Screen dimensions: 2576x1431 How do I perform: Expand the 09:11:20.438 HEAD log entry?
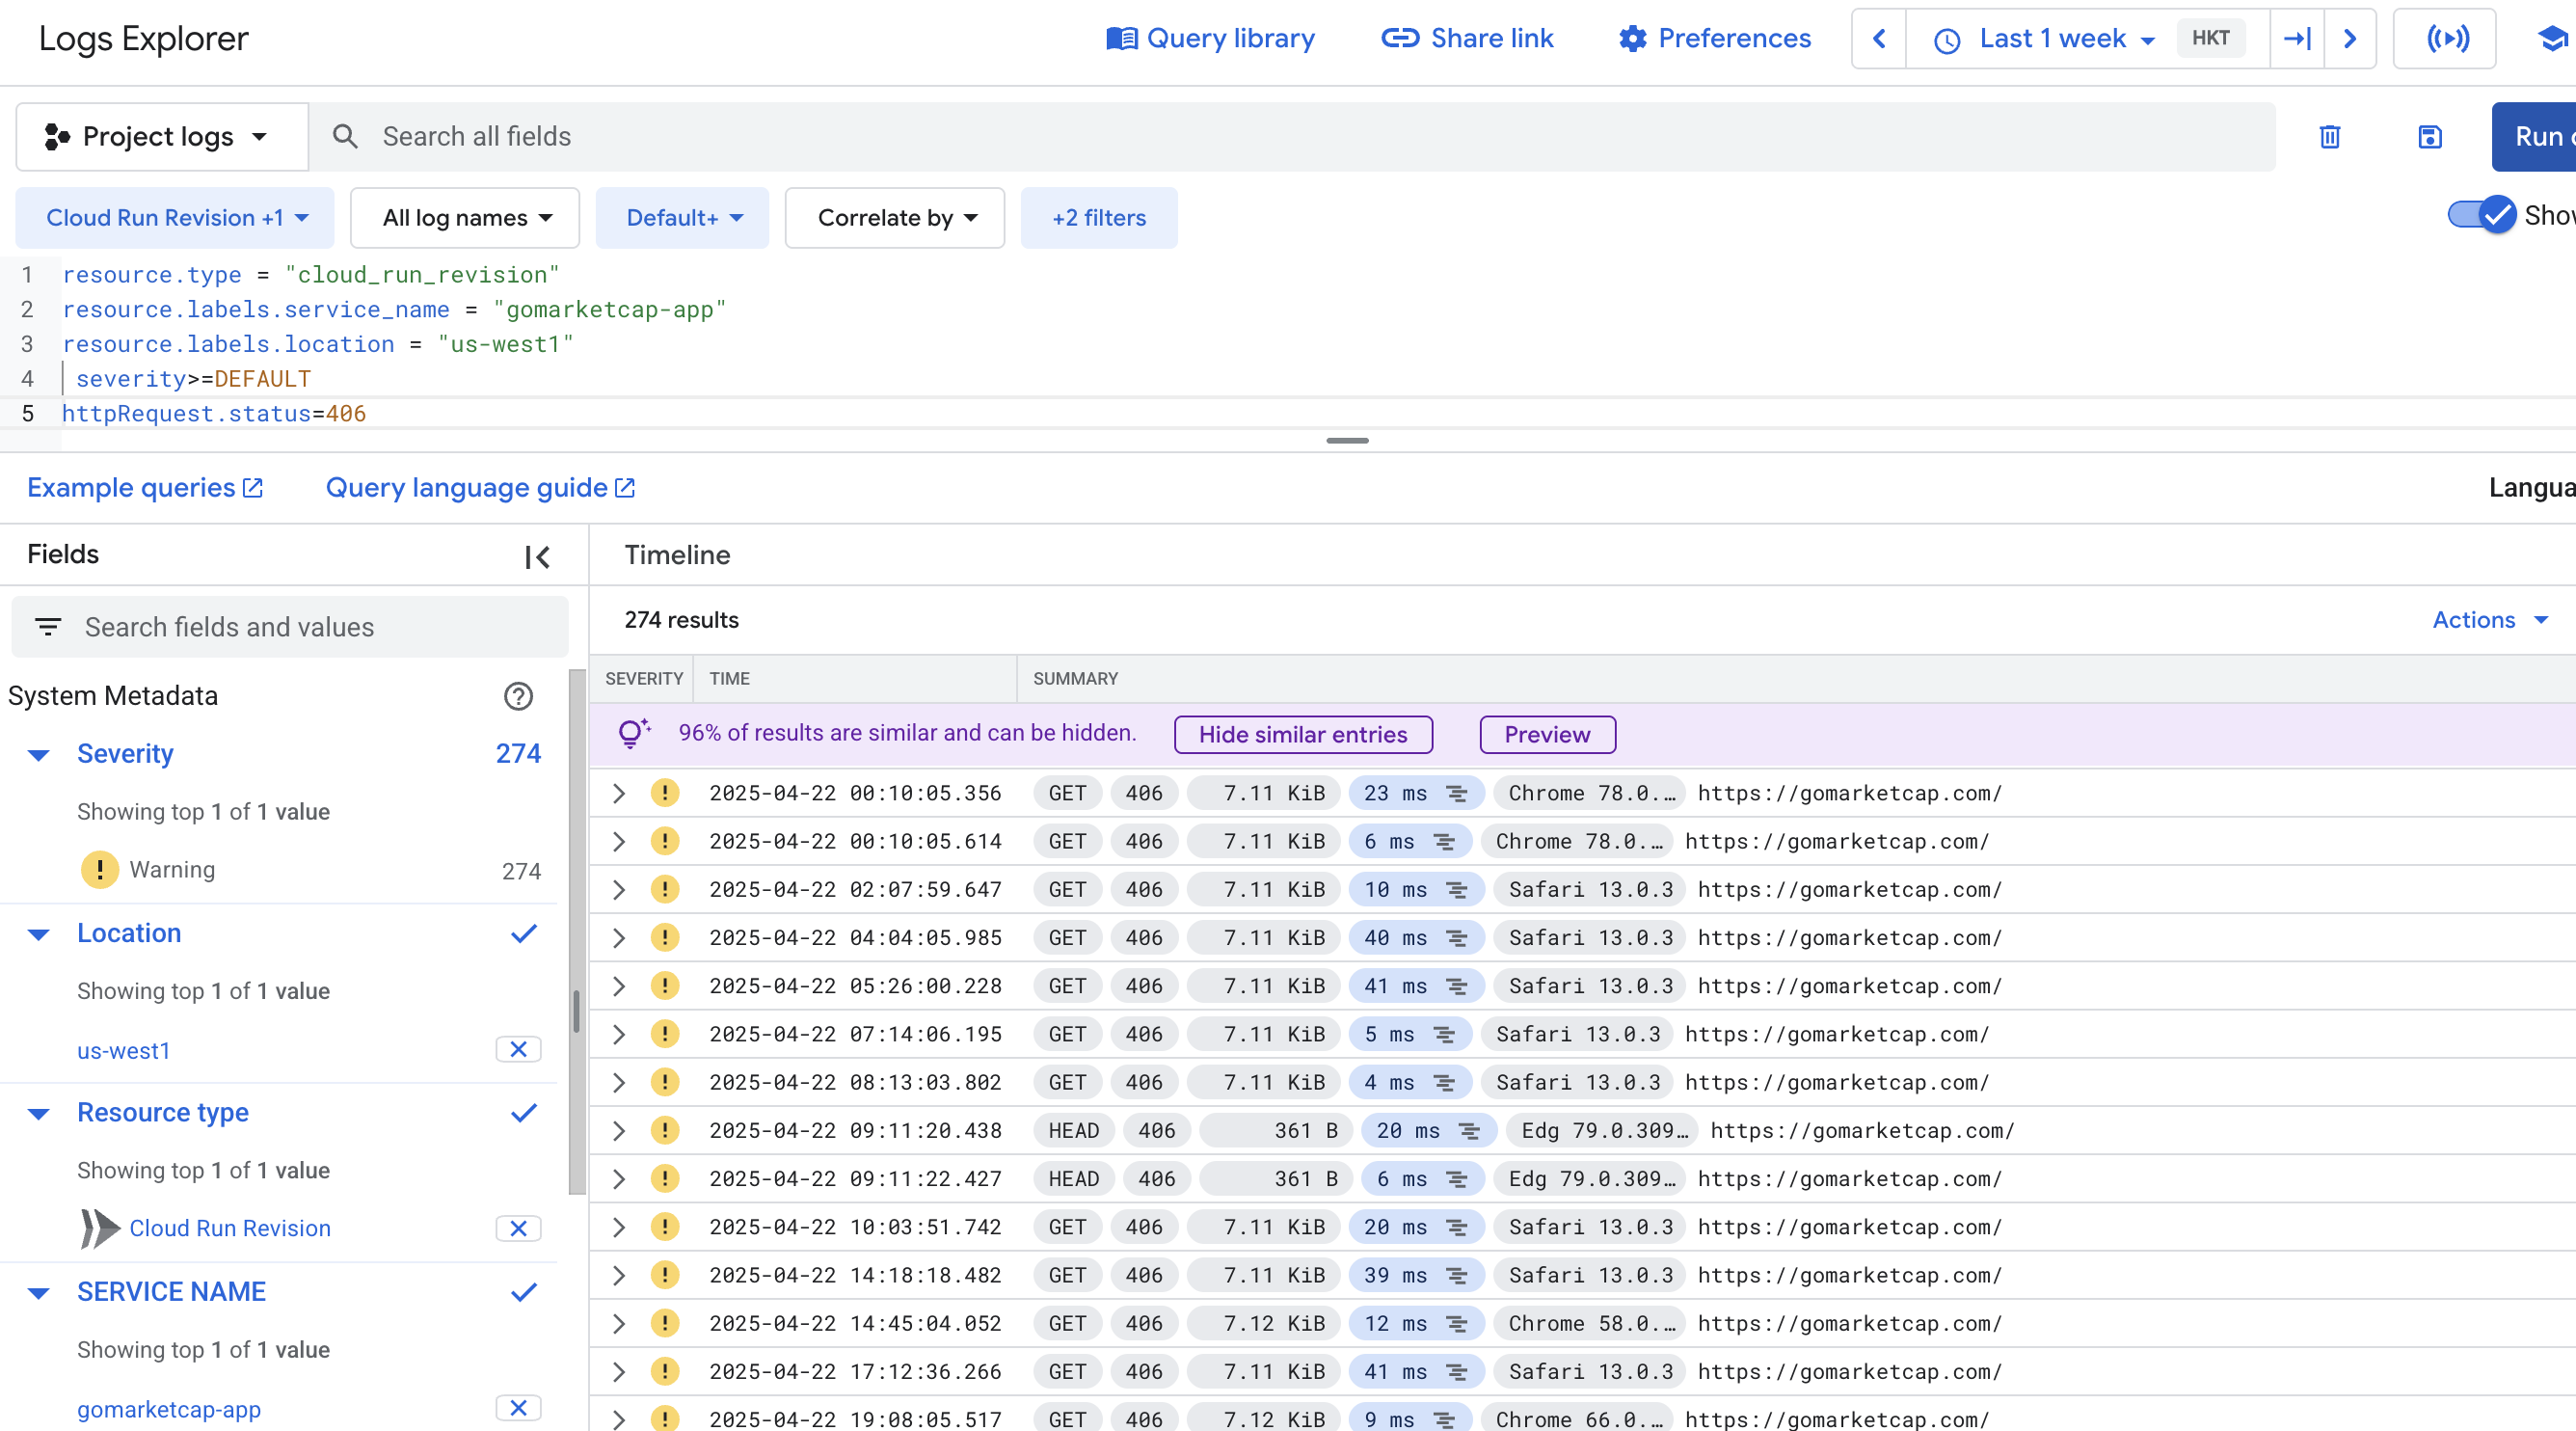tap(619, 1131)
